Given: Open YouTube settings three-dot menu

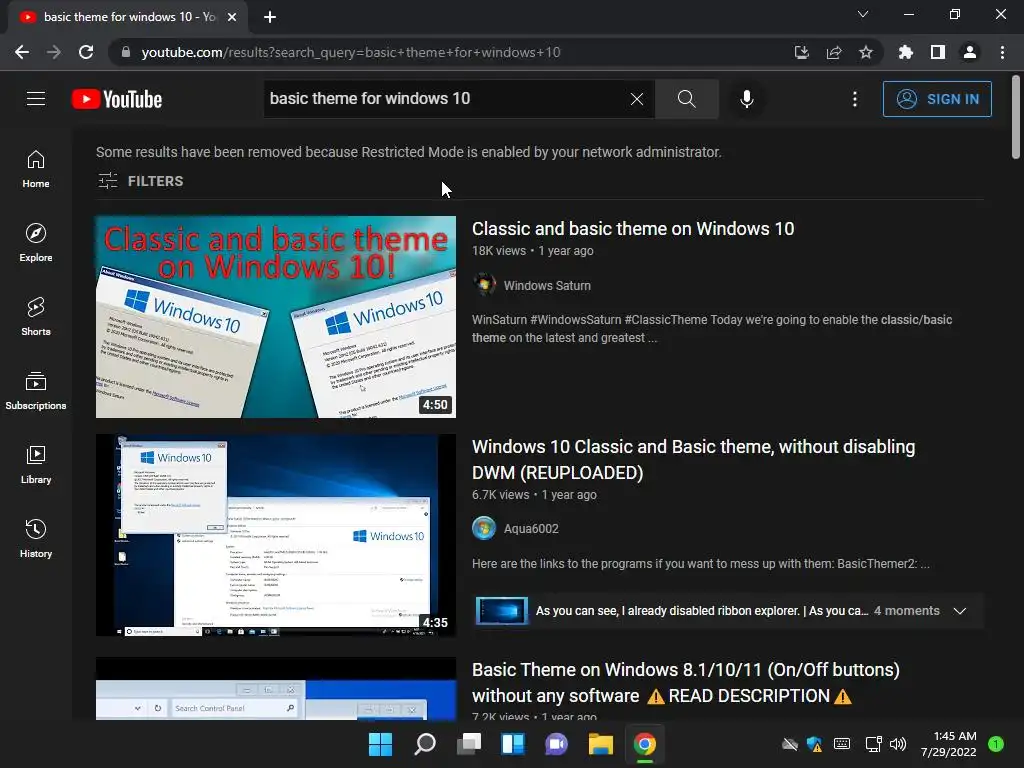Looking at the screenshot, I should click(854, 99).
